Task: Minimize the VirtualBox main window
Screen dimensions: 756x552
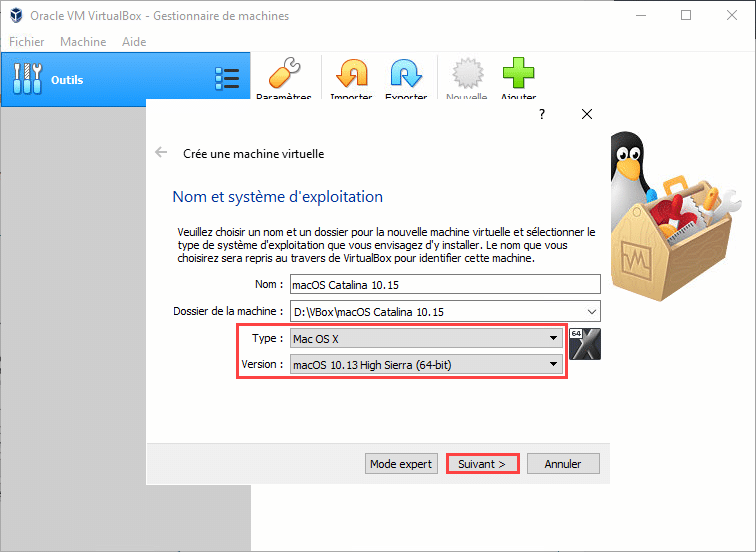Action: (641, 15)
